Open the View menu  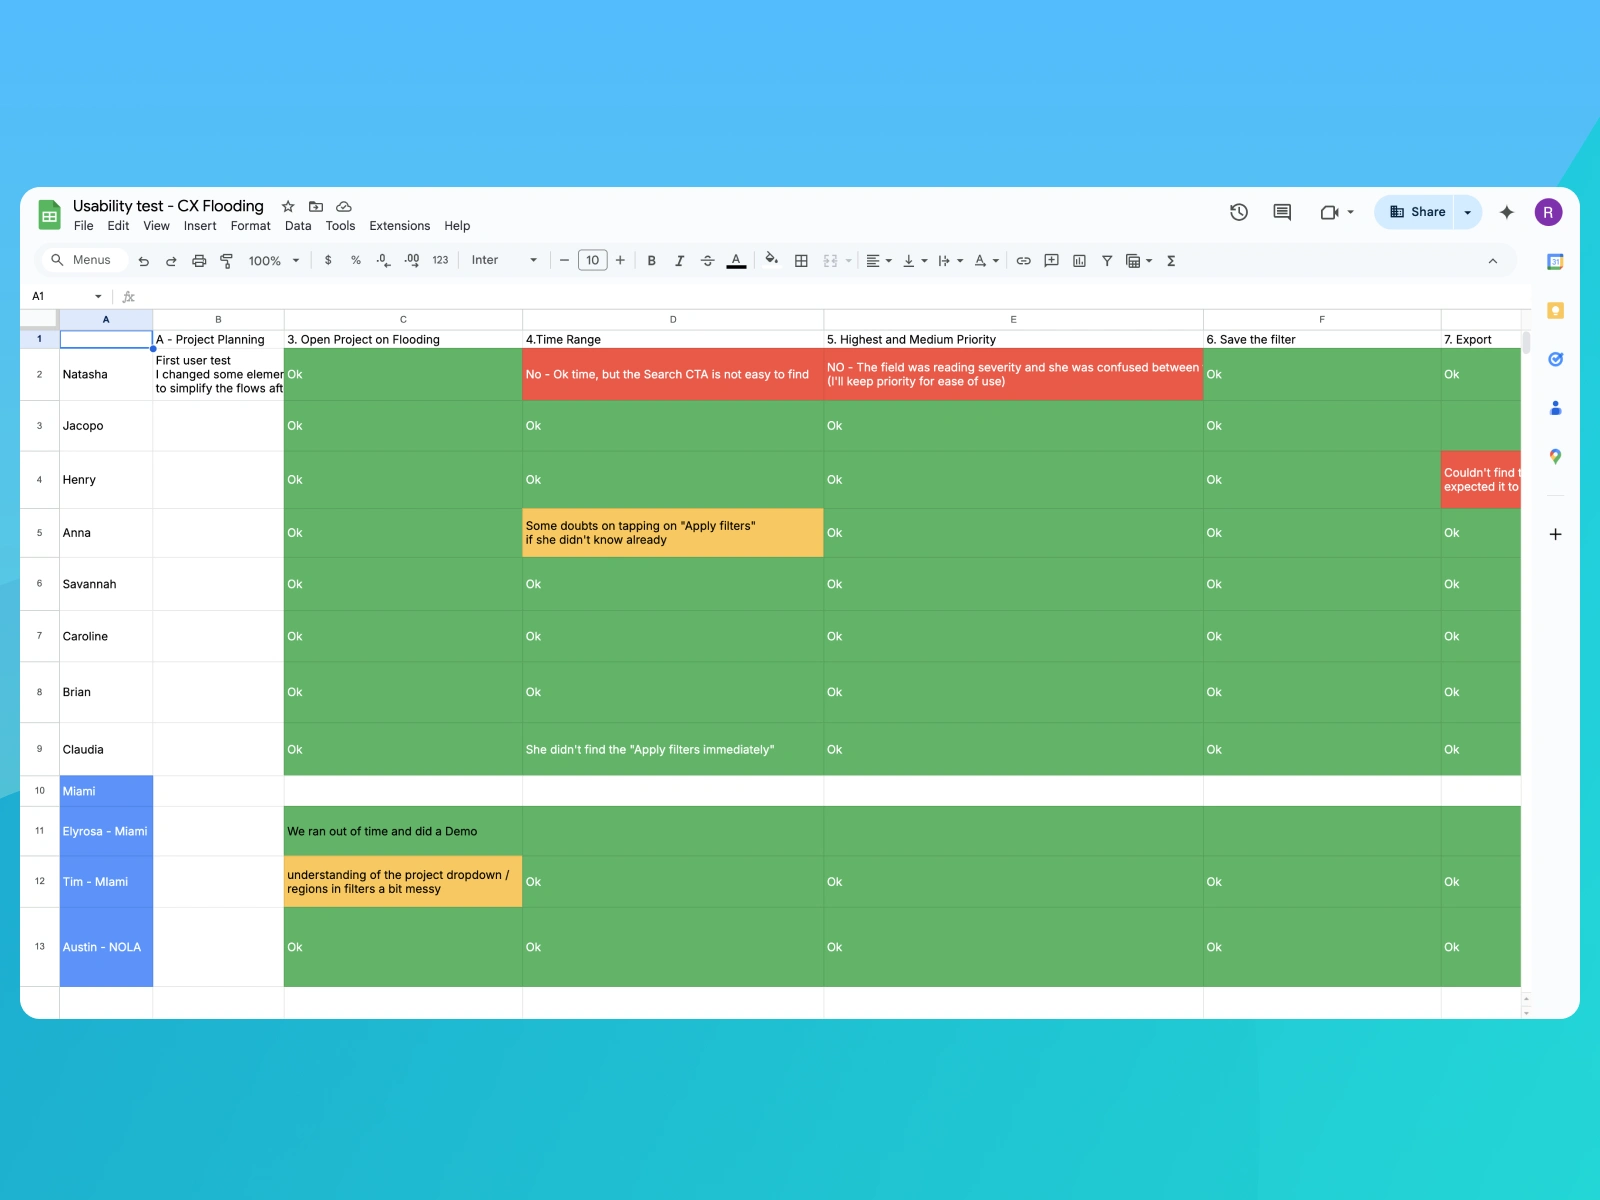coord(156,226)
